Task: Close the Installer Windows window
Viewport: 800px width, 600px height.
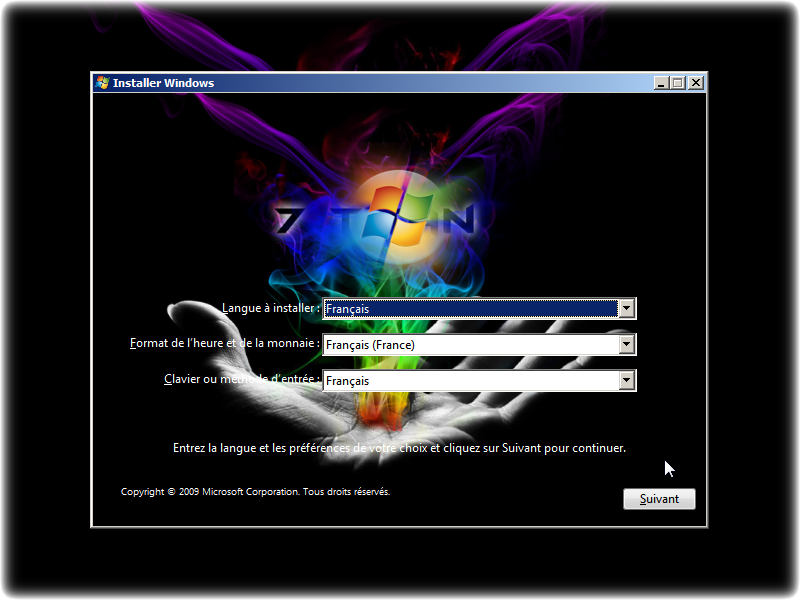Action: pos(695,83)
